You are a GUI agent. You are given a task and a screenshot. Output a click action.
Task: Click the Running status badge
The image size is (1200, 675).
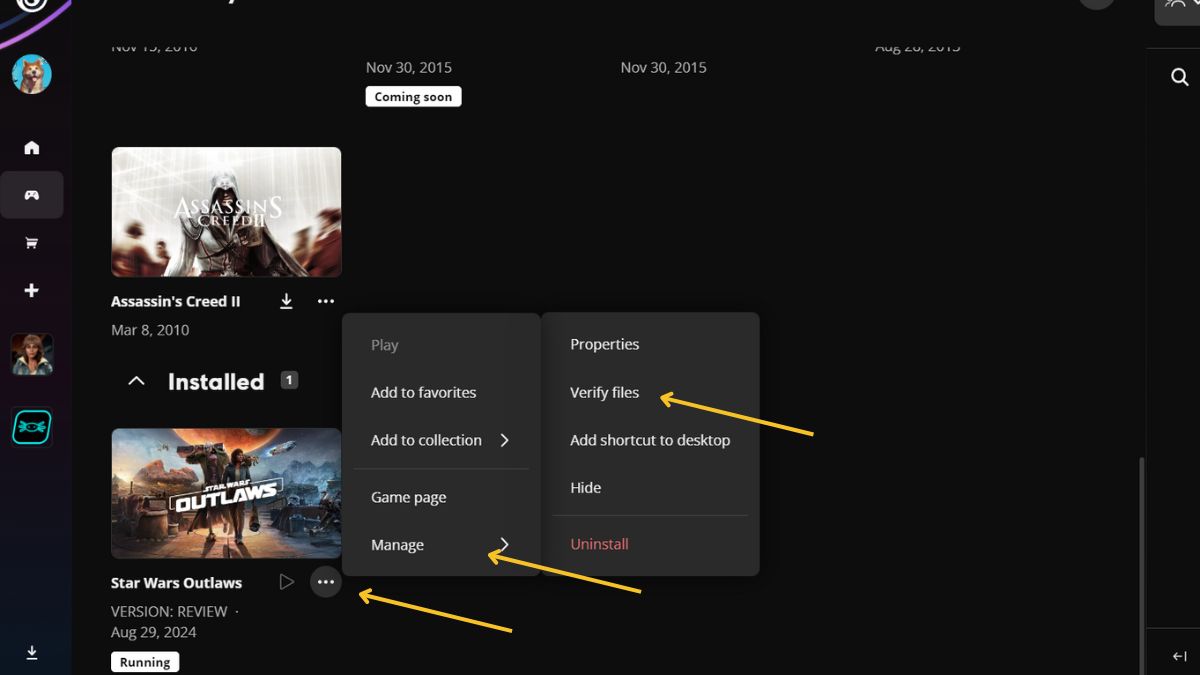click(145, 662)
